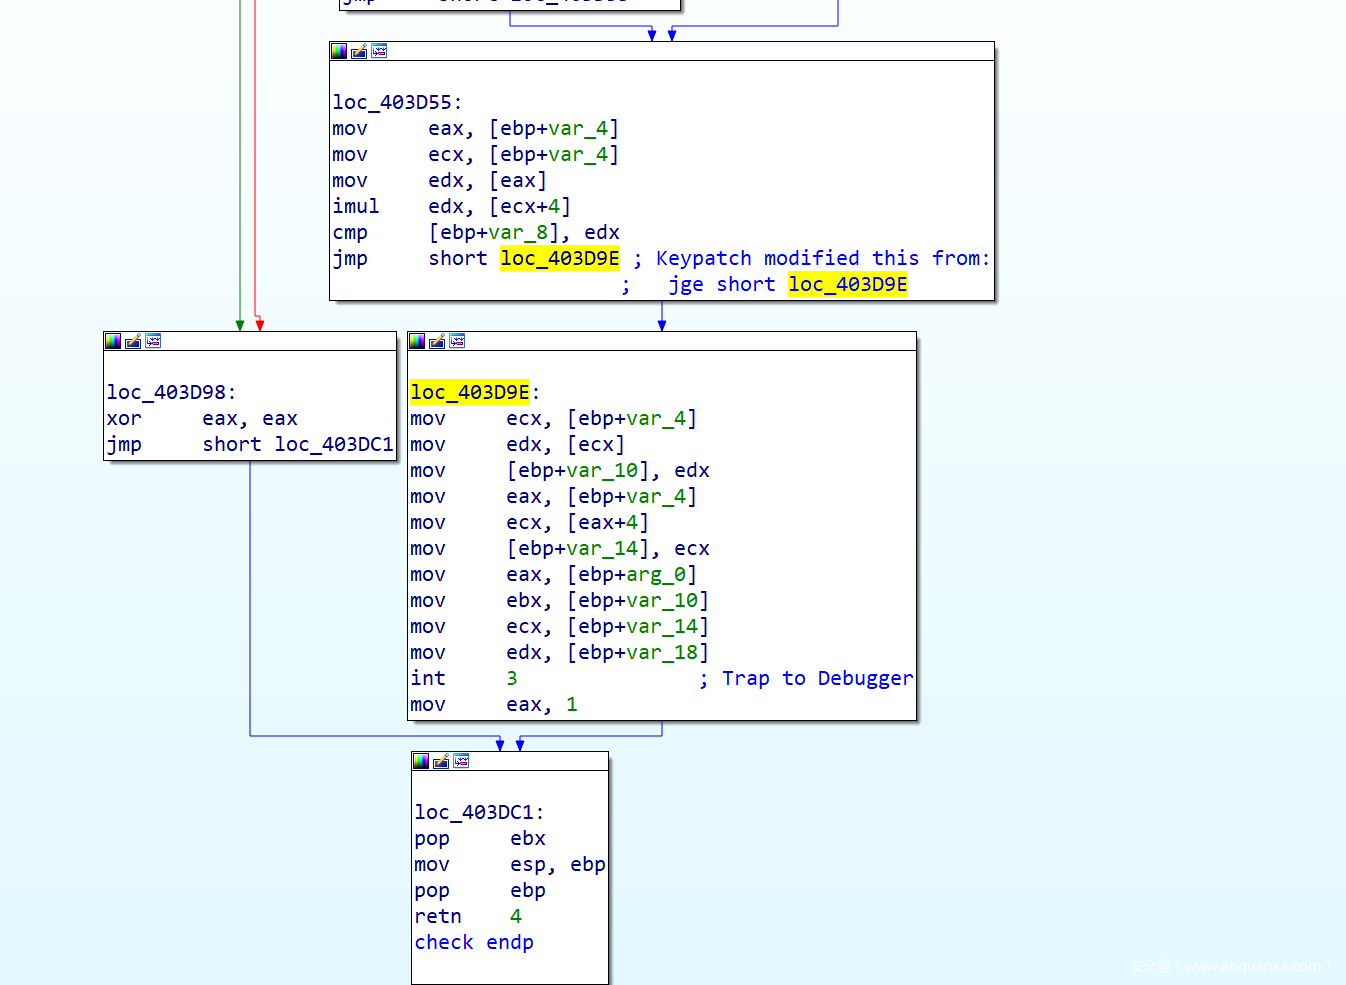Viewport: 1346px width, 985px height.
Task: Click the group nodes icon on the loc_403D9E block
Action: coord(457,341)
